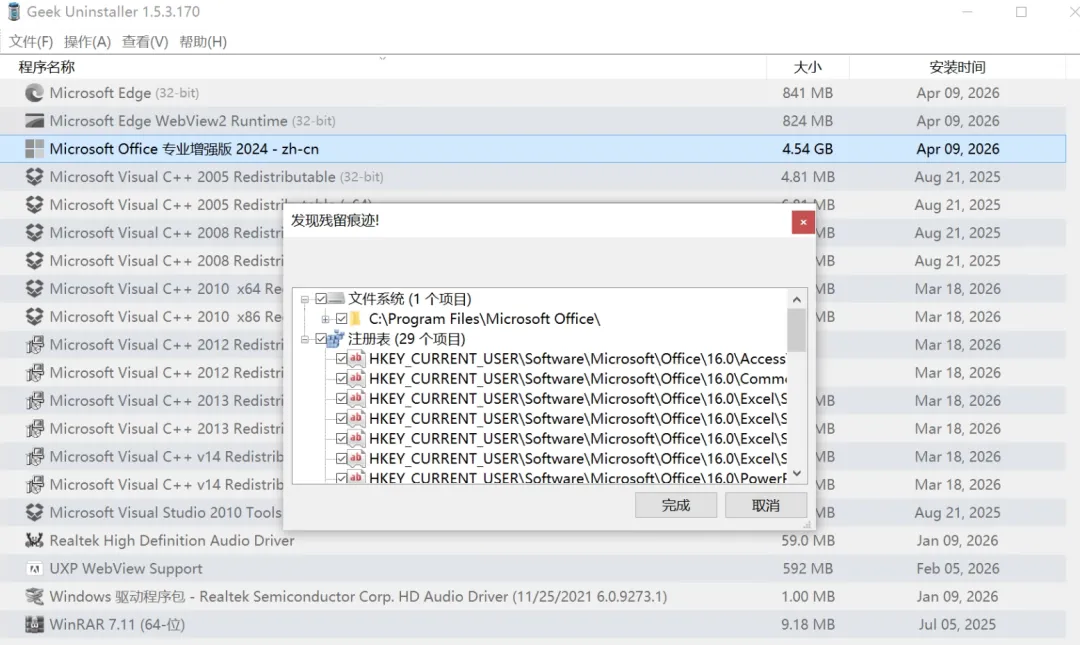Click icon of Visual C++ 2005 Redistributable (32-bit)
This screenshot has width=1080, height=645.
[x=34, y=177]
